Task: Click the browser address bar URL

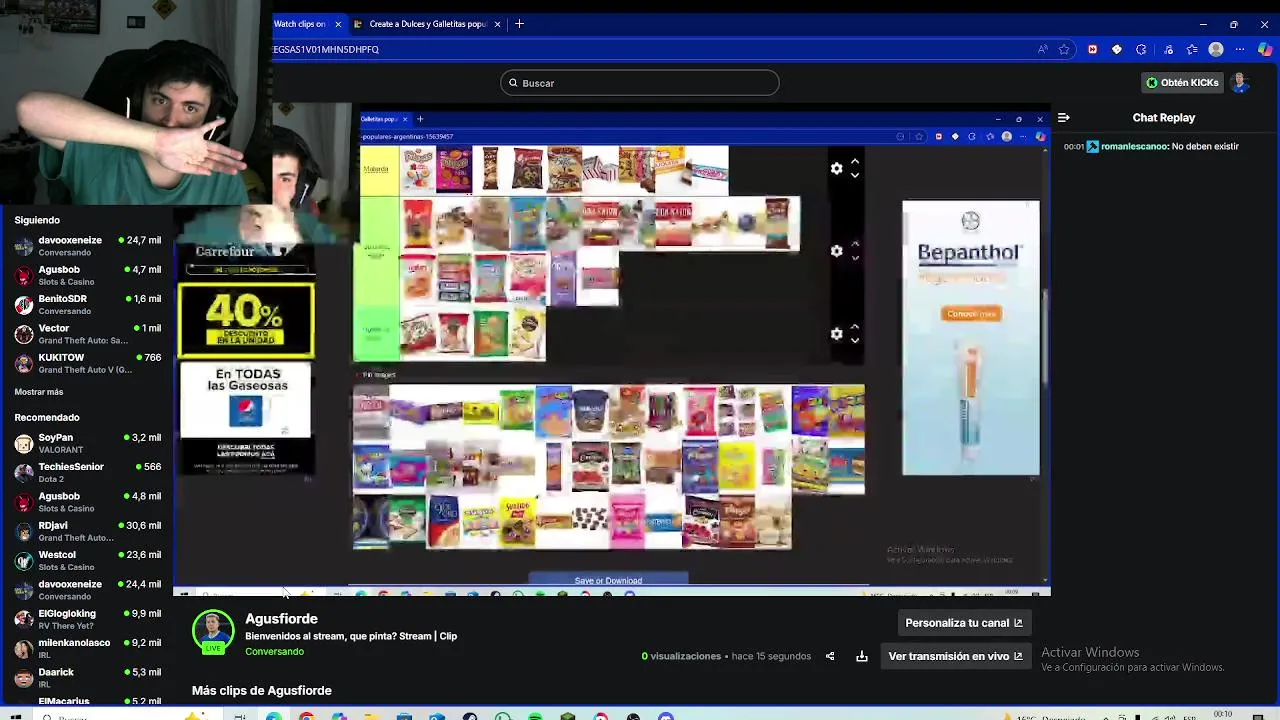Action: tap(326, 49)
